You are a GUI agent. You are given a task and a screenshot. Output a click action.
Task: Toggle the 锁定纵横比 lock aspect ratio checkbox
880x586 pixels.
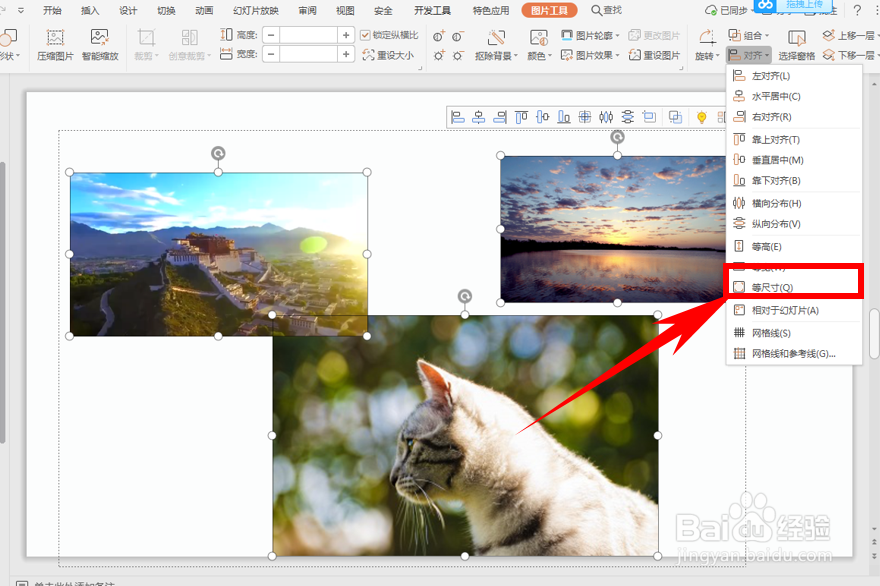[x=365, y=35]
